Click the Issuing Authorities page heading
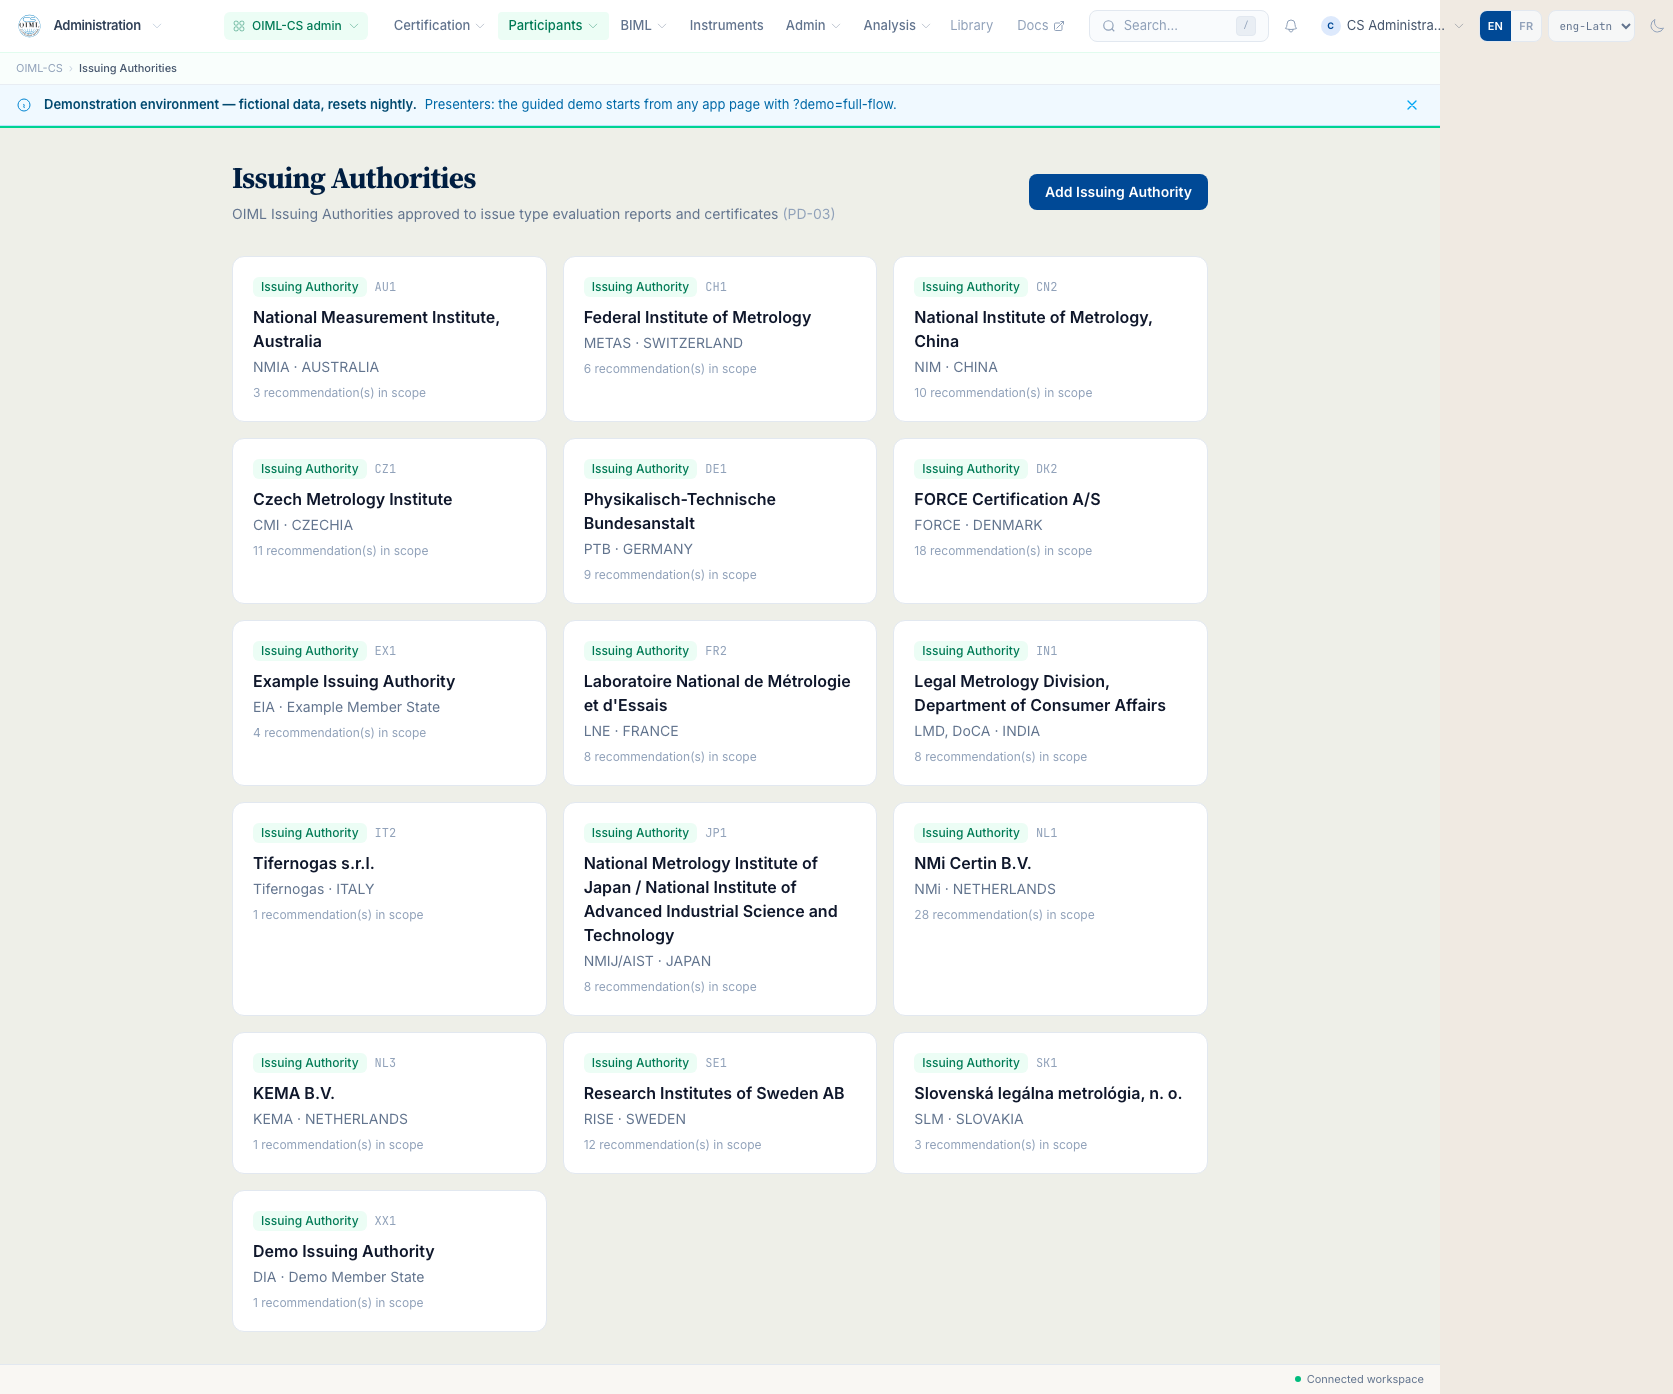The width and height of the screenshot is (1673, 1394). pyautogui.click(x=354, y=179)
